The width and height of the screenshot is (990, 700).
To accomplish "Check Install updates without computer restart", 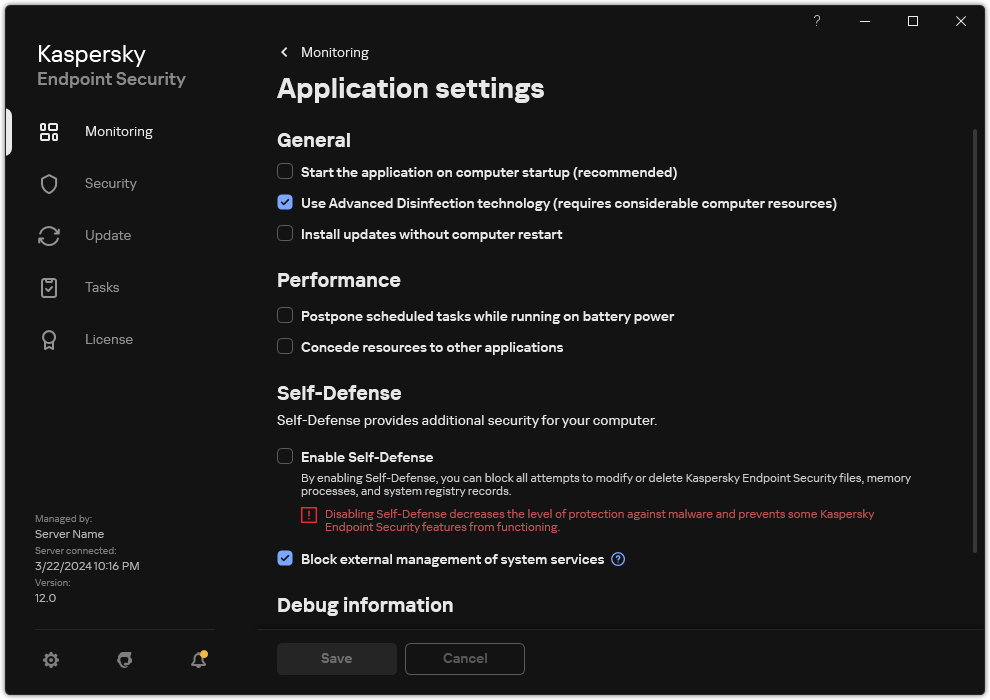I will click(285, 234).
